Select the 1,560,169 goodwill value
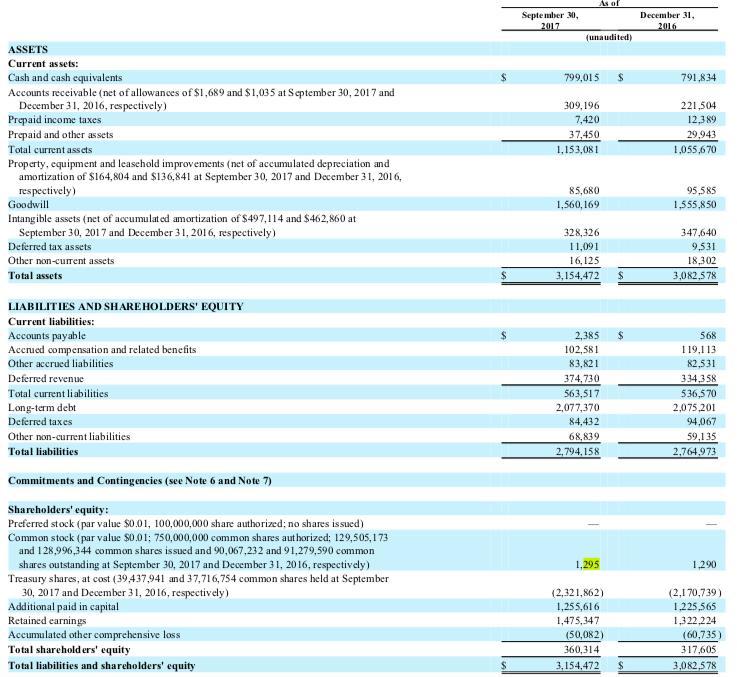 (x=578, y=205)
